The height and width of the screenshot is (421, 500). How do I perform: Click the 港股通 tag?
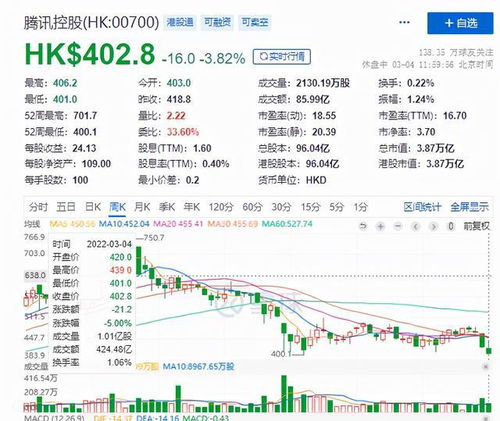180,22
